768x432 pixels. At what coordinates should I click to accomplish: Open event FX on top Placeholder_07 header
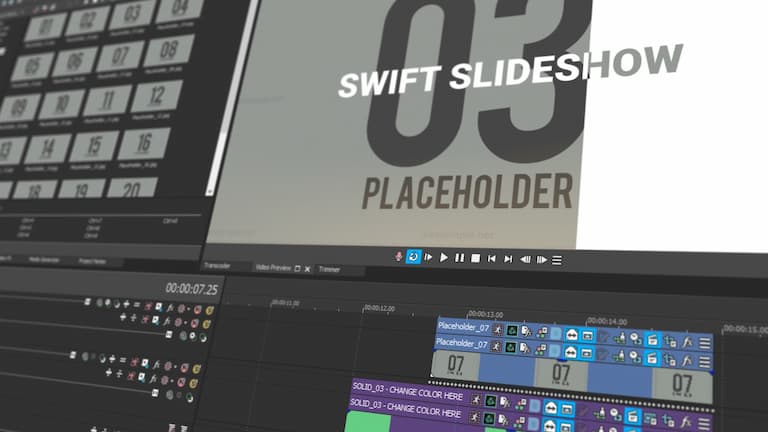[688, 342]
